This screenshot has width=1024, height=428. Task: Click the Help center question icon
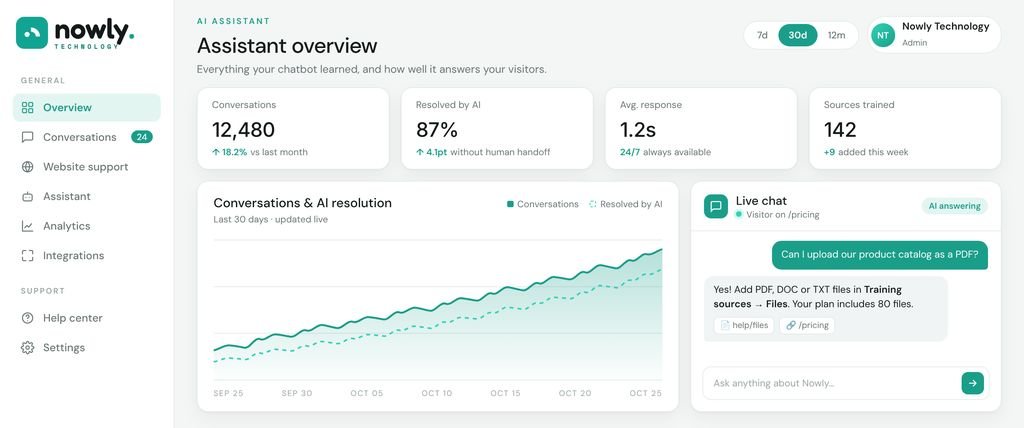click(x=27, y=318)
